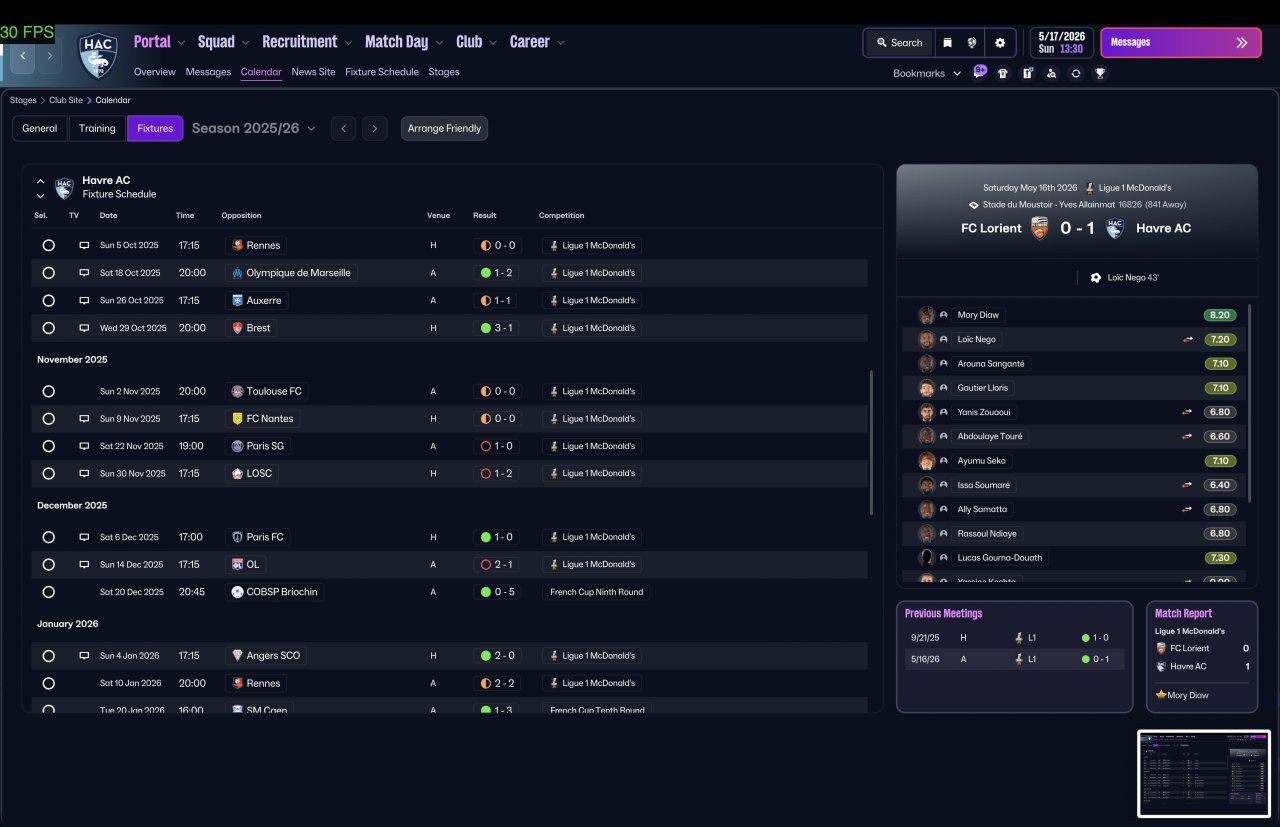Click the 3 - 1 result against Brest
The width and height of the screenshot is (1280, 827).
[496, 328]
